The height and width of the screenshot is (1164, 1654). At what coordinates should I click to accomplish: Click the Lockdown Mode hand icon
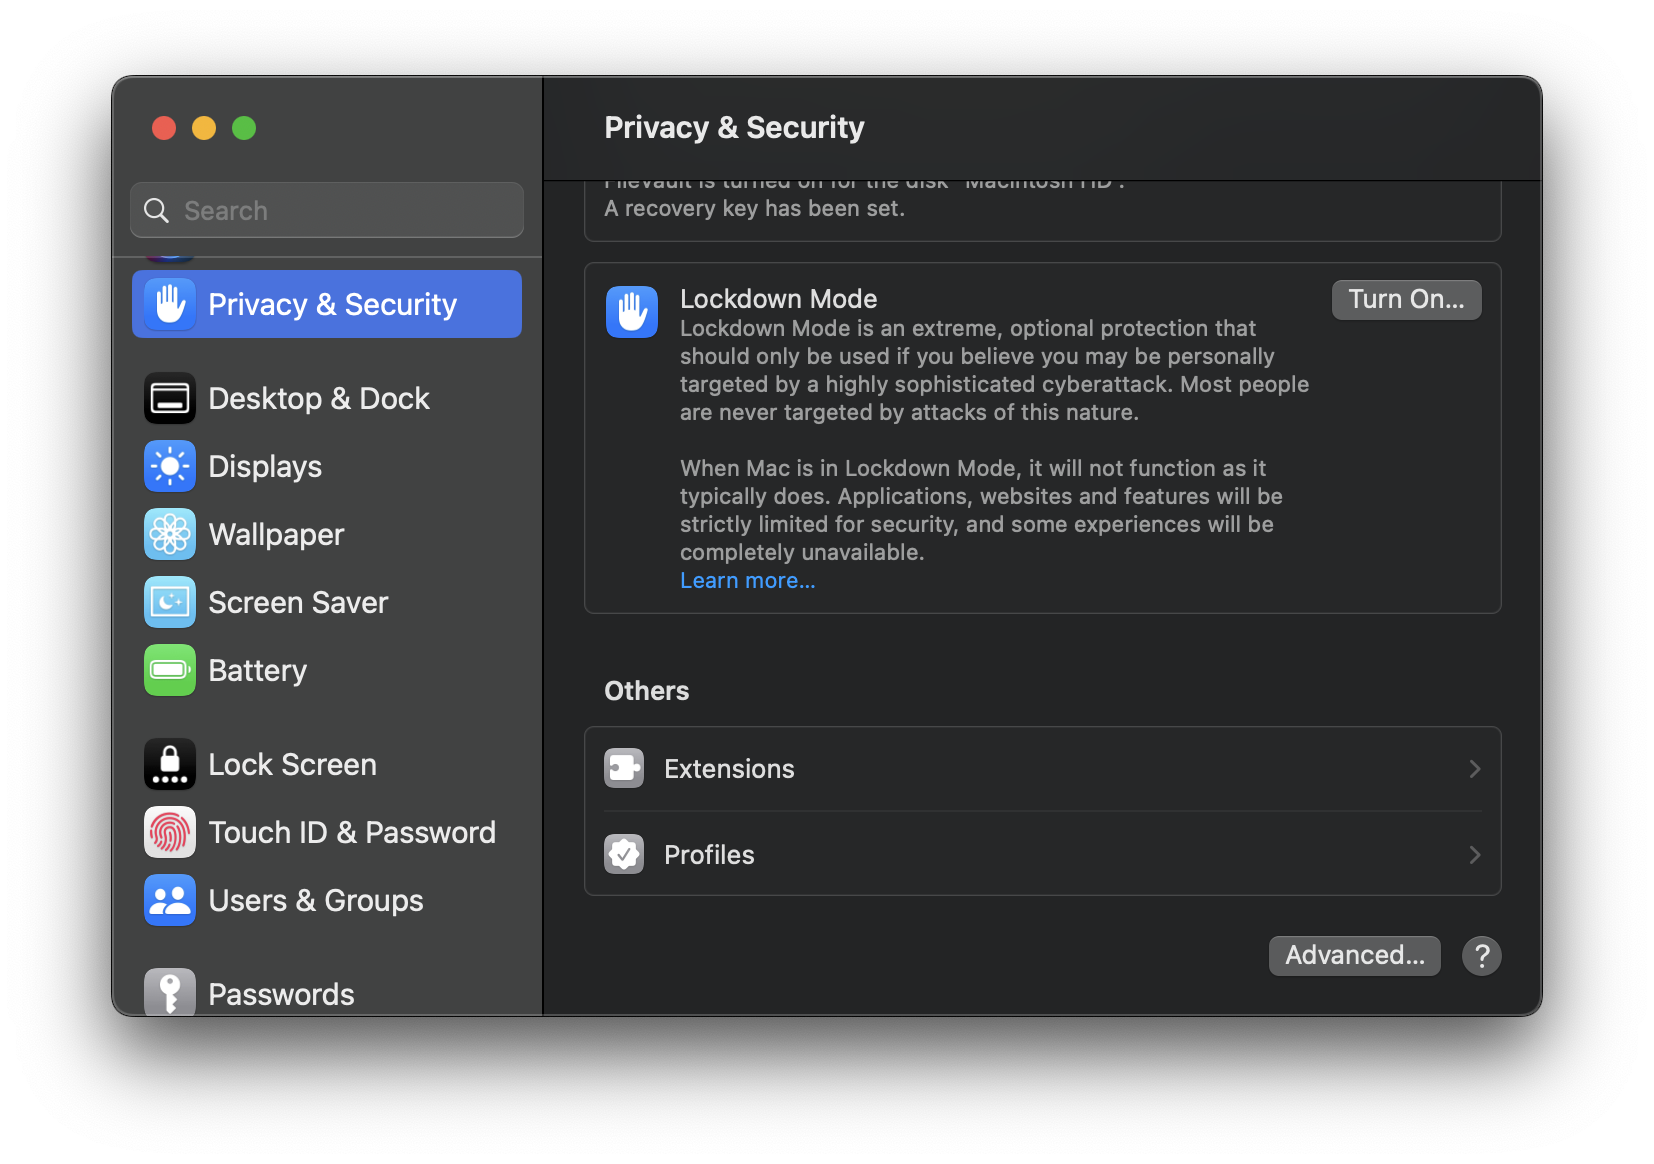coord(631,311)
